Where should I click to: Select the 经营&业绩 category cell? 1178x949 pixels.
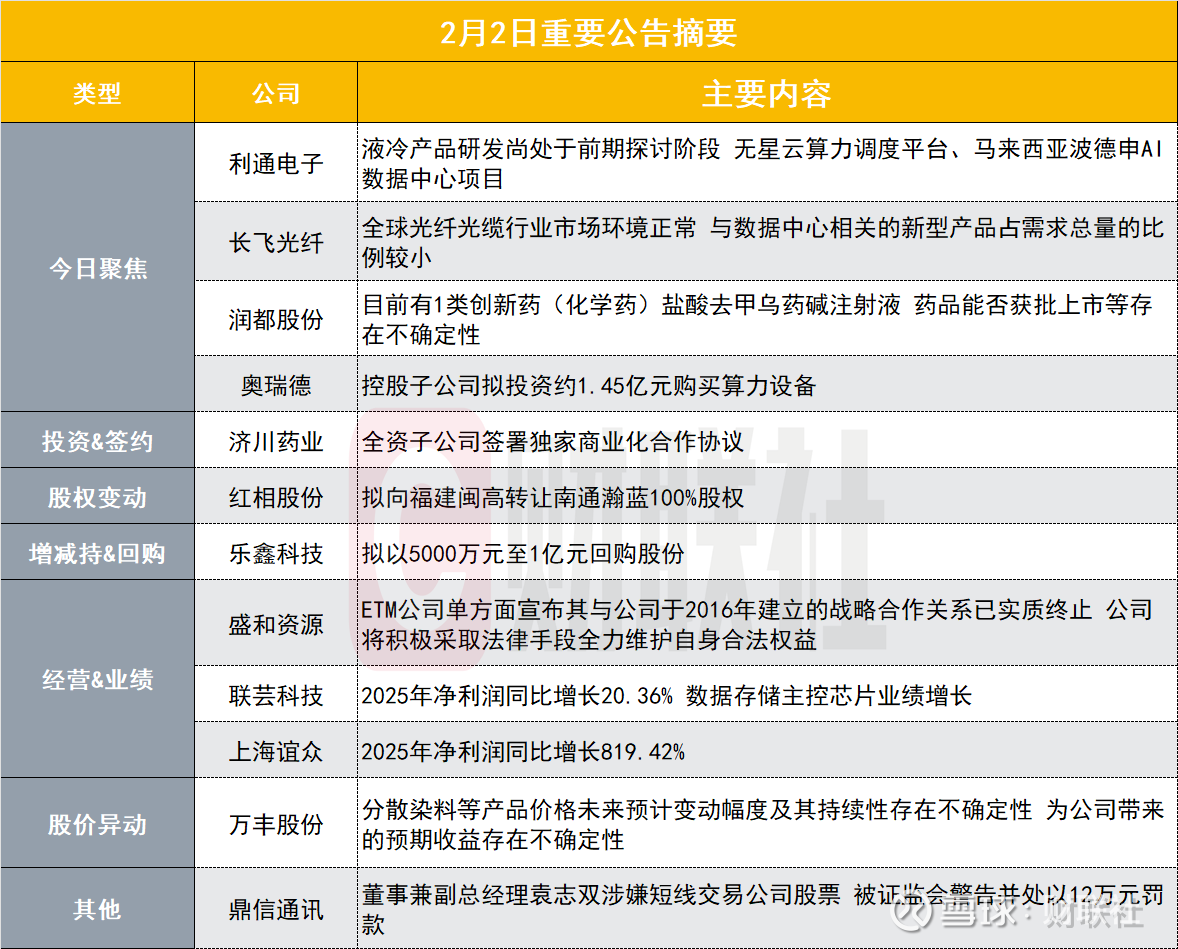(x=98, y=679)
